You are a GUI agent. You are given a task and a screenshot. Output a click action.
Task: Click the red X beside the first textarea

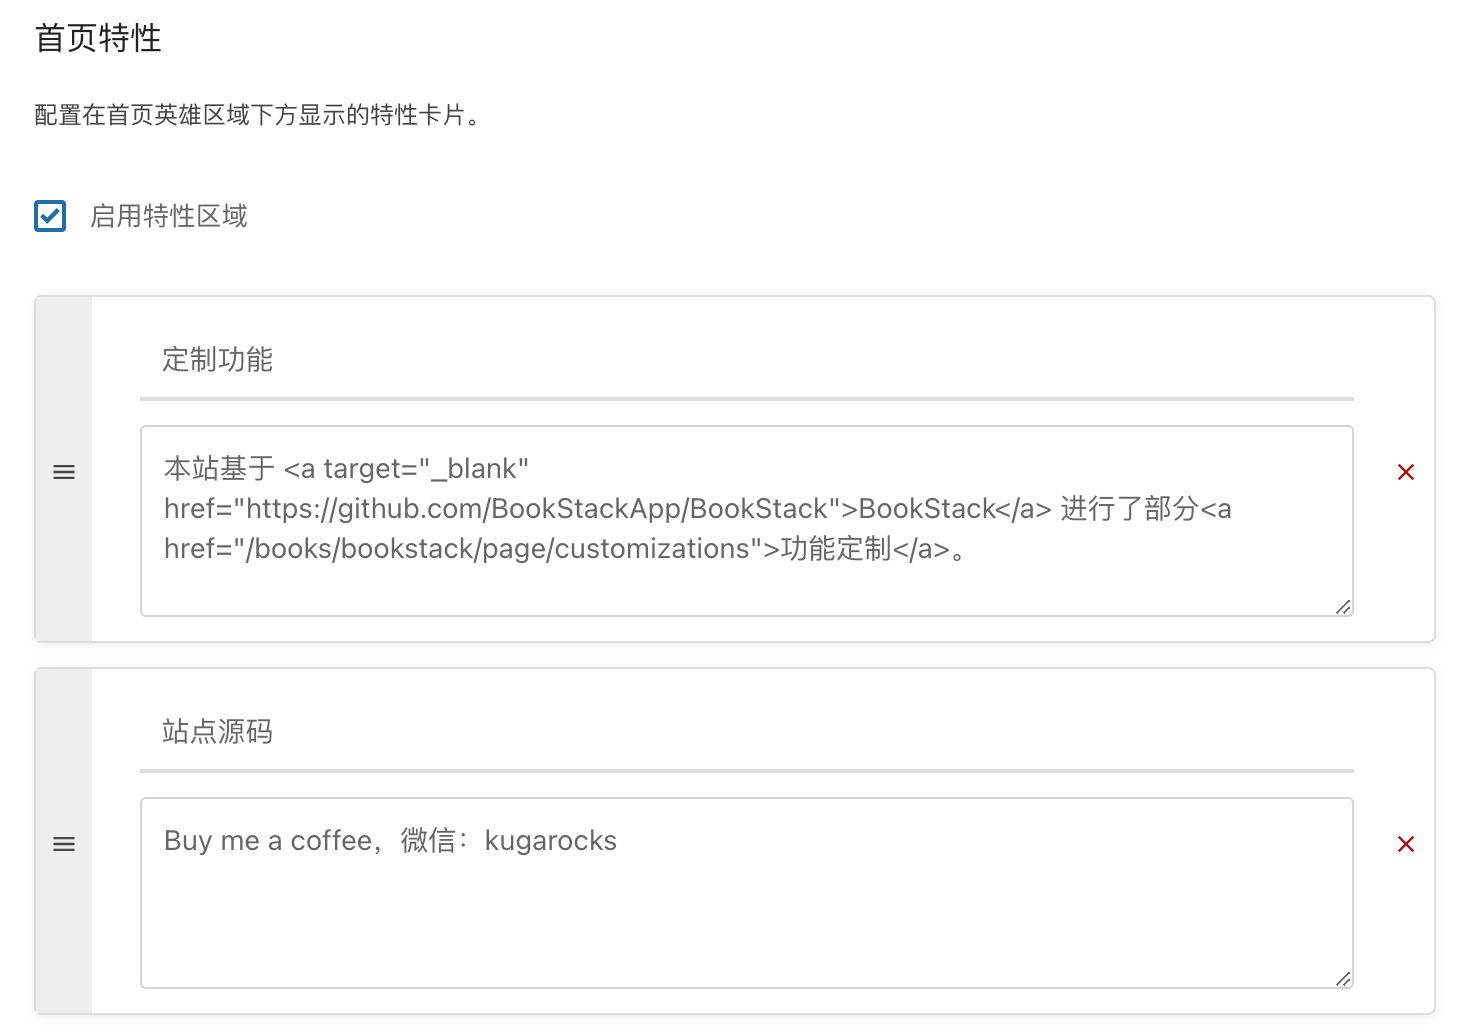pos(1406,471)
